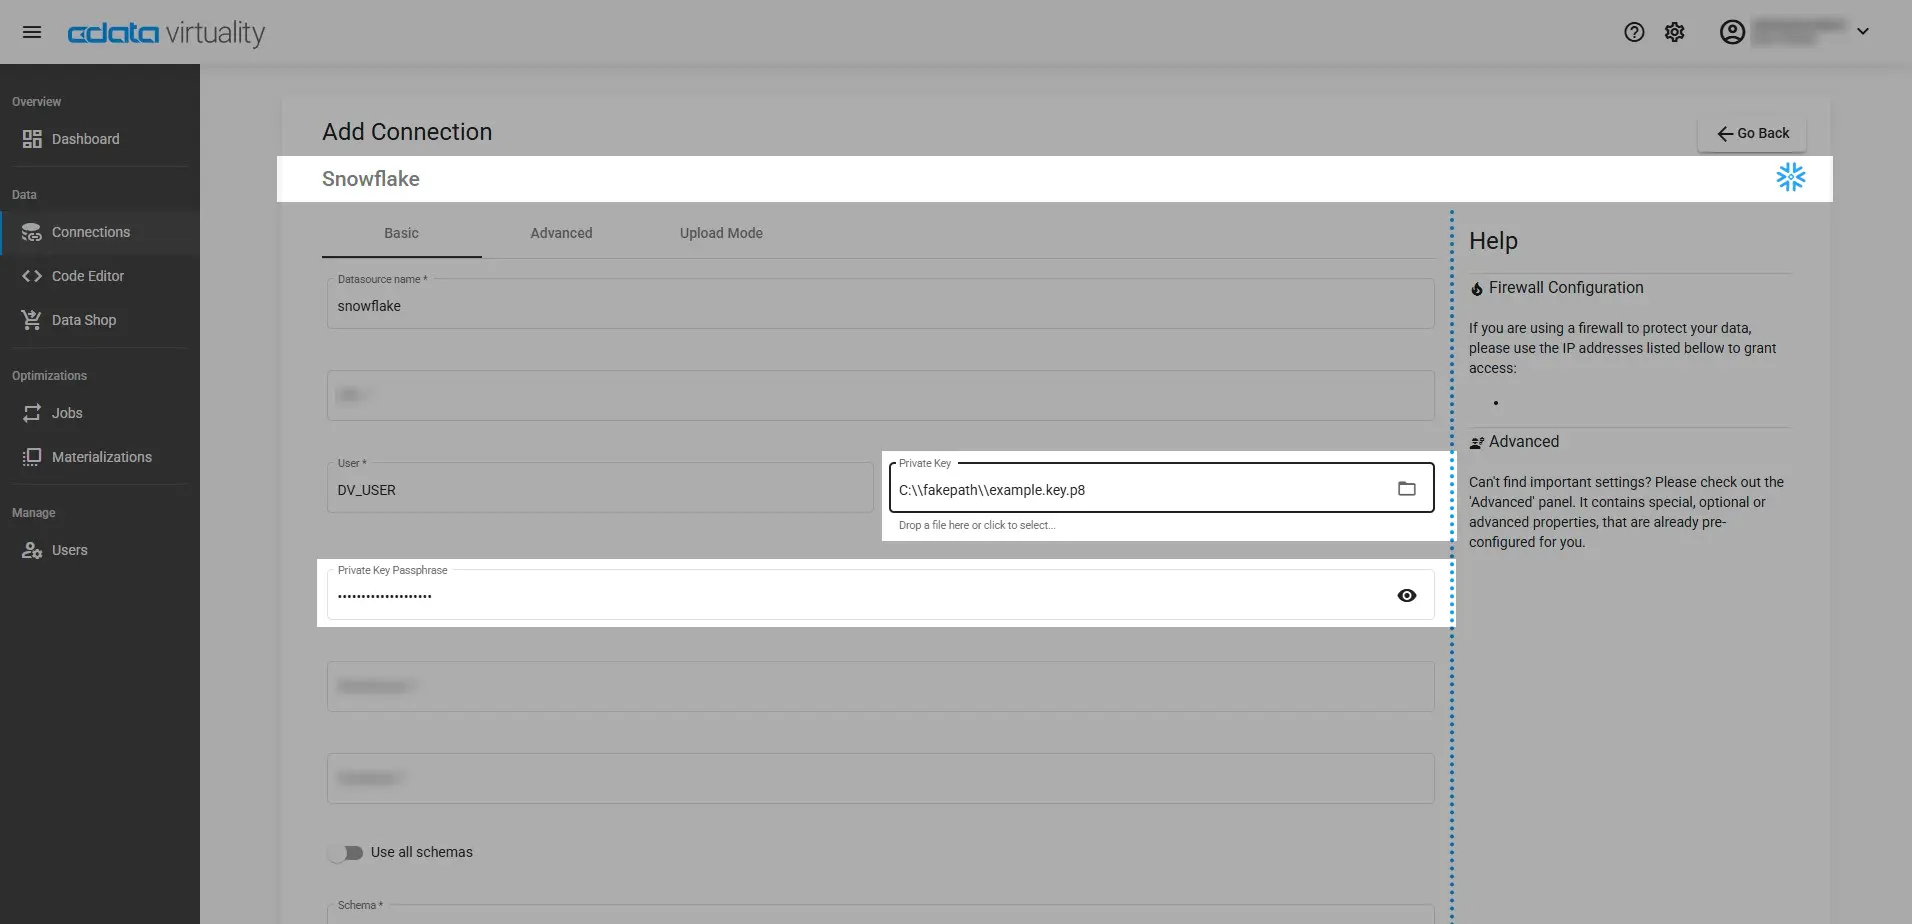Click the user account avatar icon

pos(1732,32)
